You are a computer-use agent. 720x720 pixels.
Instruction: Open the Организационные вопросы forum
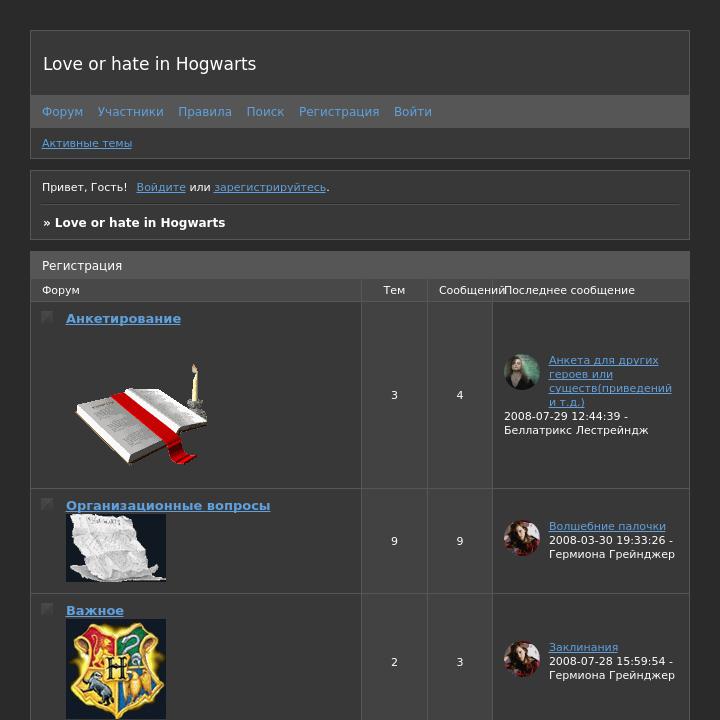click(168, 506)
